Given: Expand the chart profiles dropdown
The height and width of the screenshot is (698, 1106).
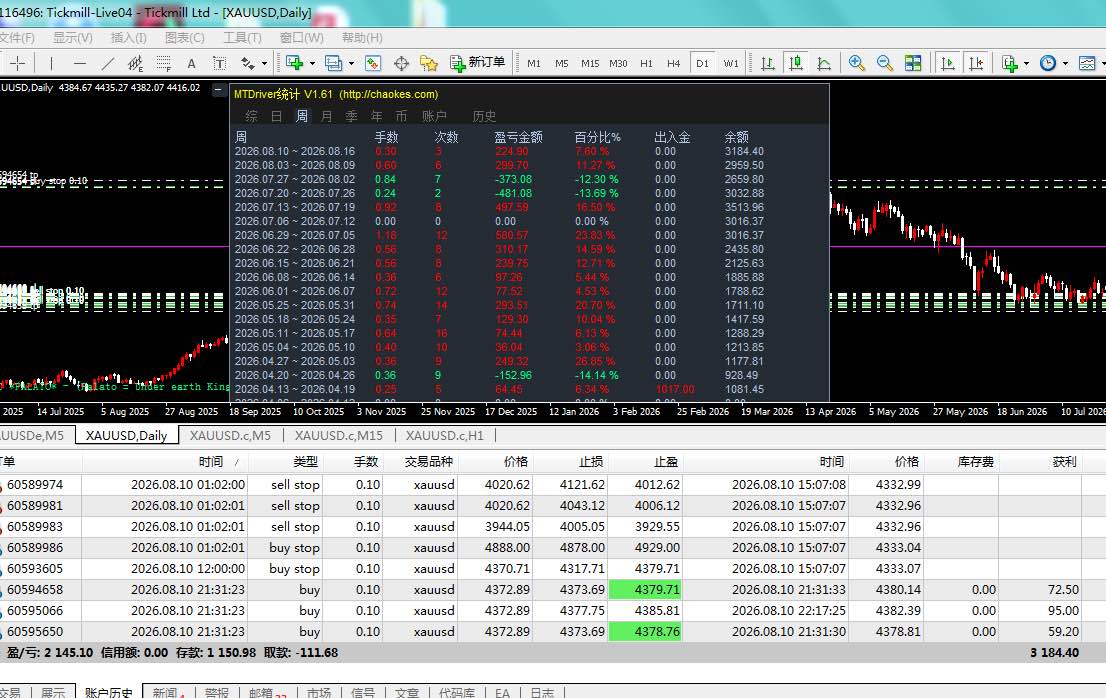Looking at the screenshot, I should (x=351, y=63).
